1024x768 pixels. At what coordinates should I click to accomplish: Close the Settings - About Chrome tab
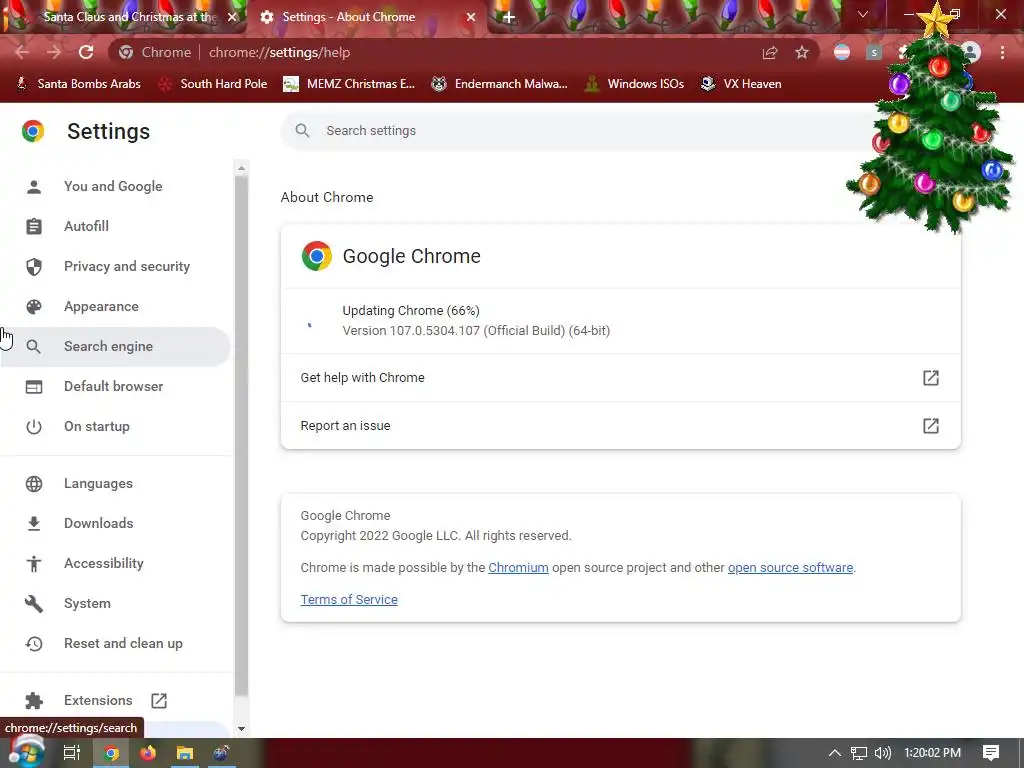[x=471, y=17]
